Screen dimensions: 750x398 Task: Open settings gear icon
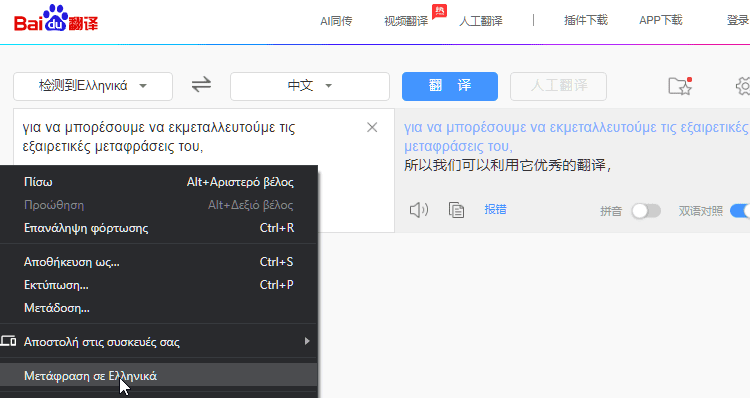pos(743,86)
